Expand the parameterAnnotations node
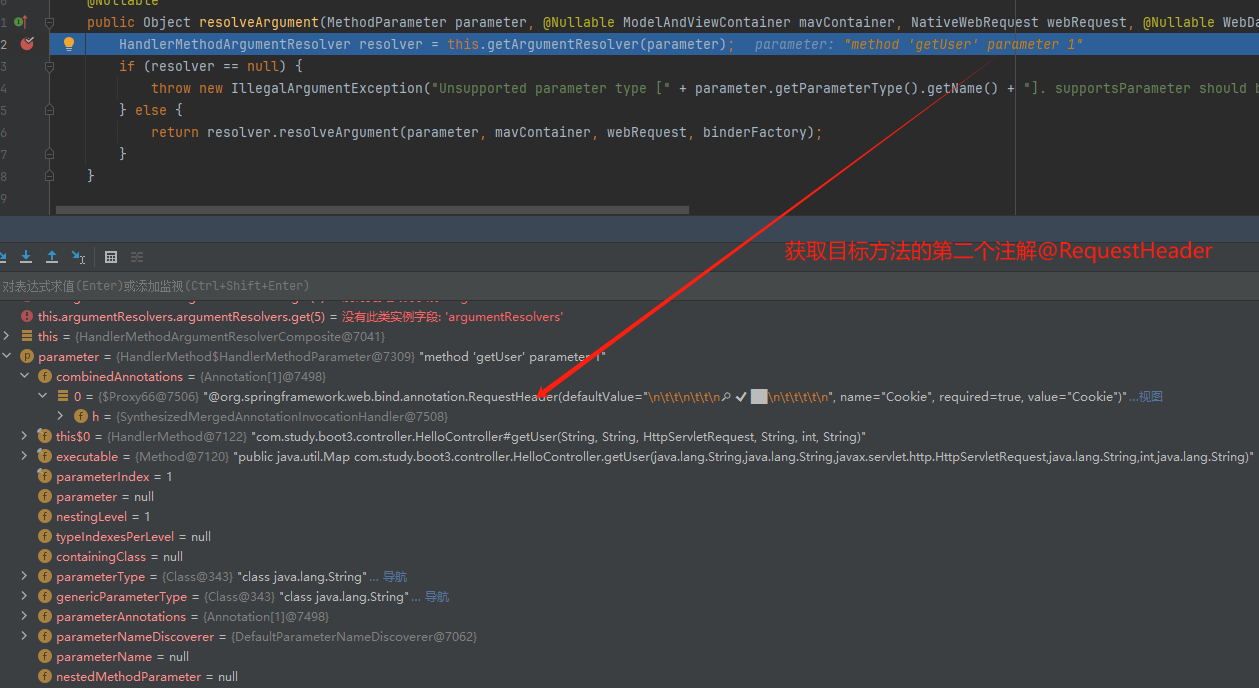This screenshot has width=1259, height=688. pos(25,616)
